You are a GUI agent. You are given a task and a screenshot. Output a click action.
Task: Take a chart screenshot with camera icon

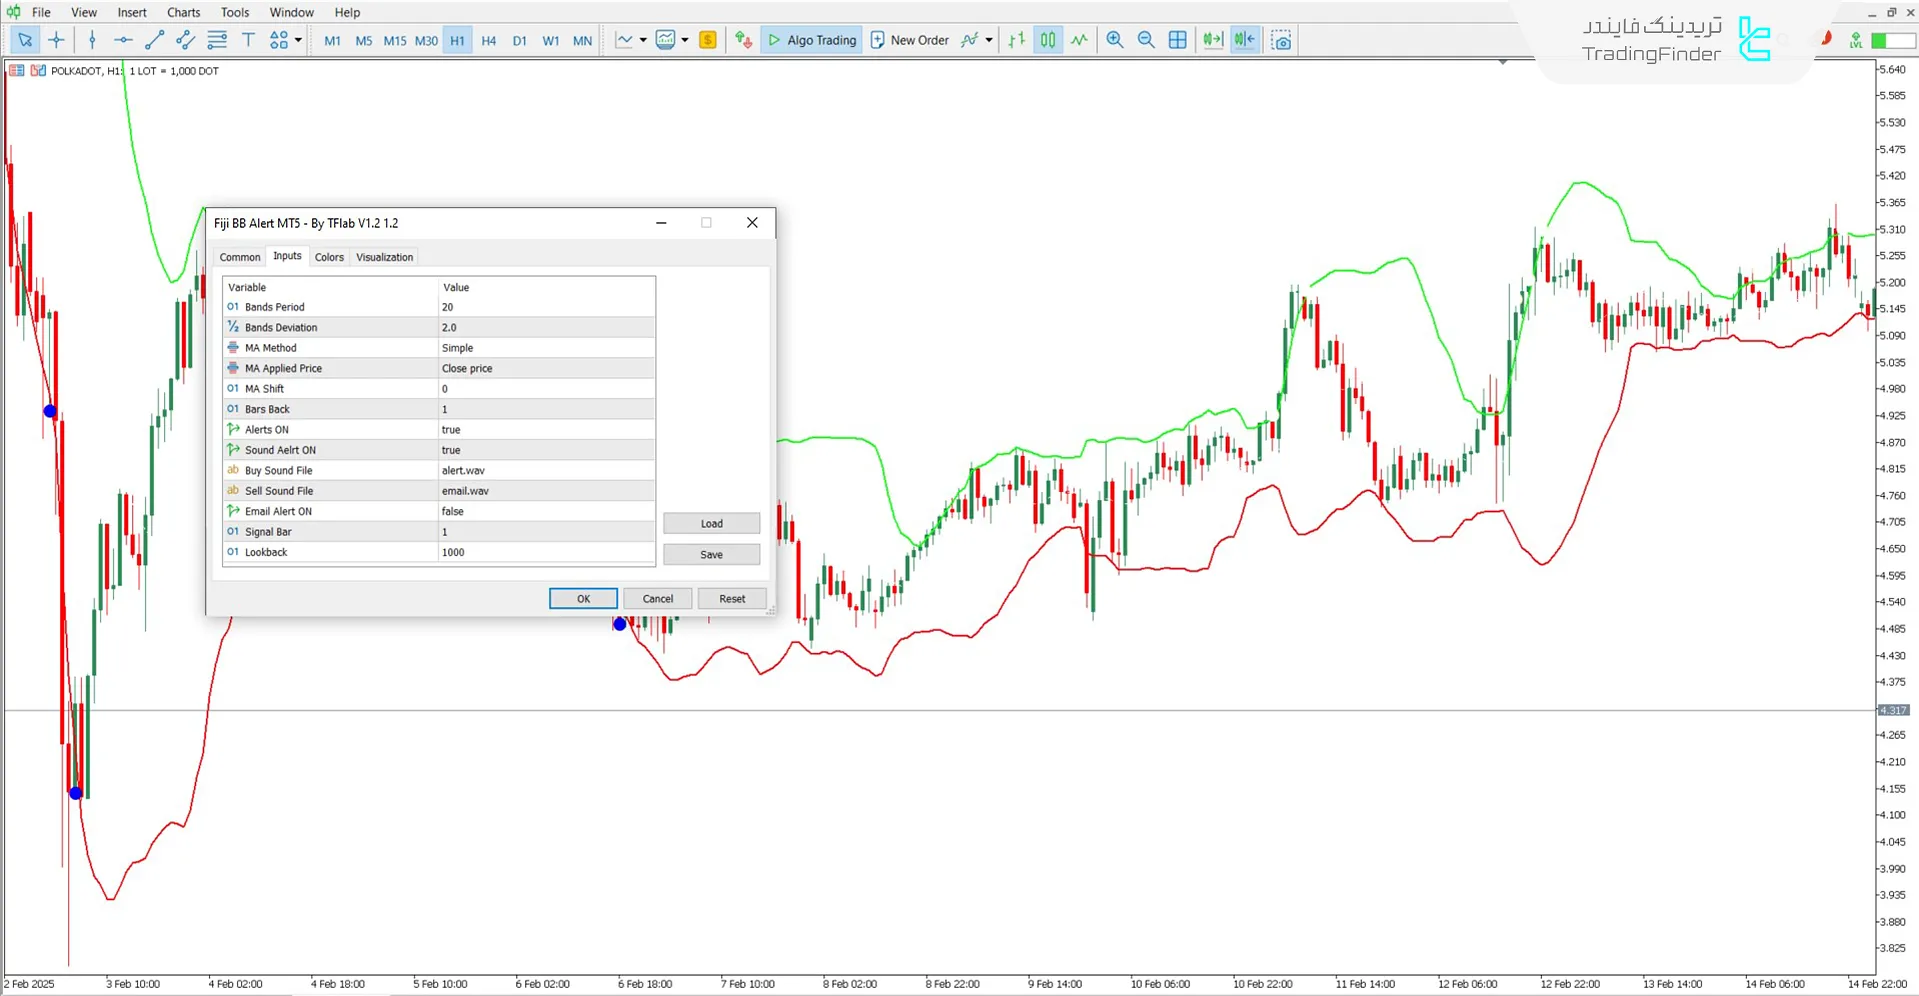point(1281,40)
